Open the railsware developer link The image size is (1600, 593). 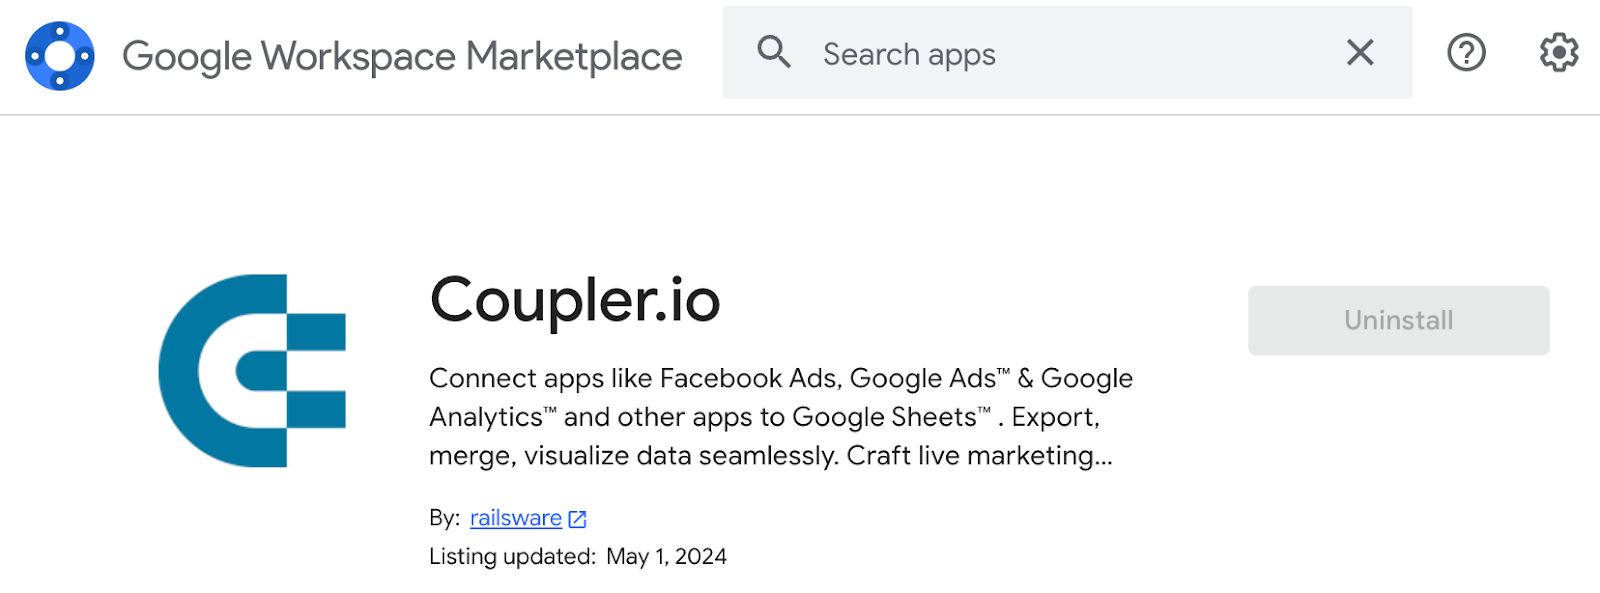516,518
